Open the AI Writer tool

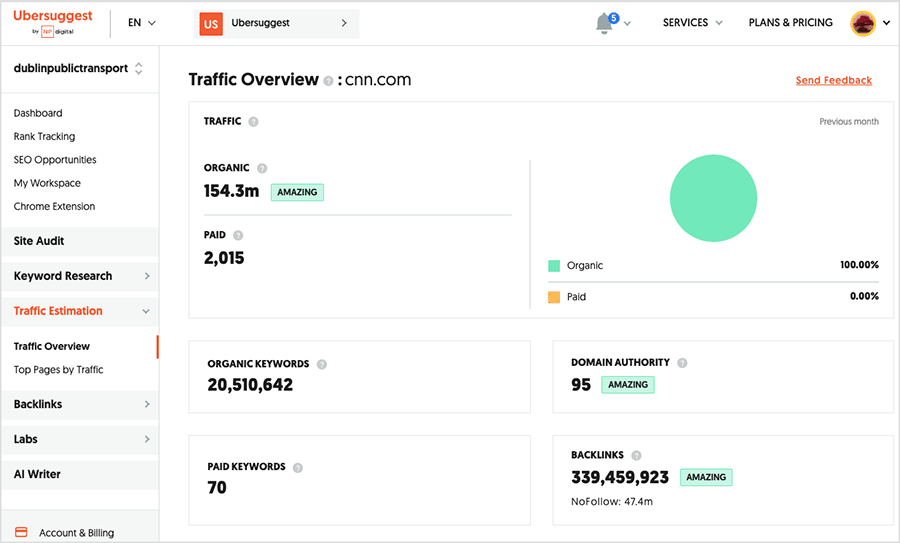coord(80,475)
